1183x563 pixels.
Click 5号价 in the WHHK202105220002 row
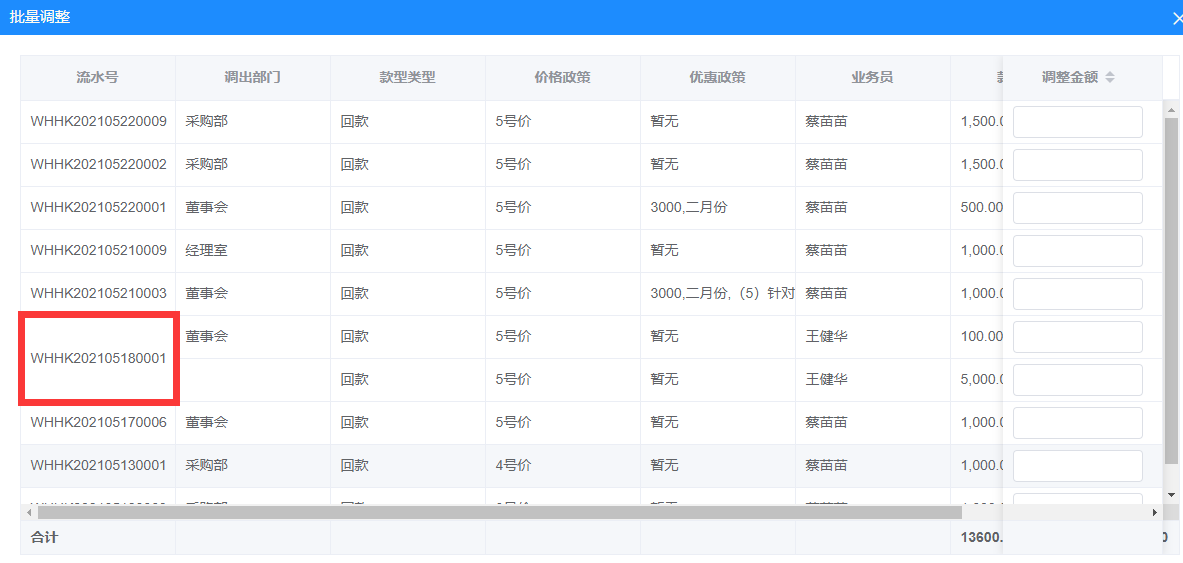click(513, 165)
